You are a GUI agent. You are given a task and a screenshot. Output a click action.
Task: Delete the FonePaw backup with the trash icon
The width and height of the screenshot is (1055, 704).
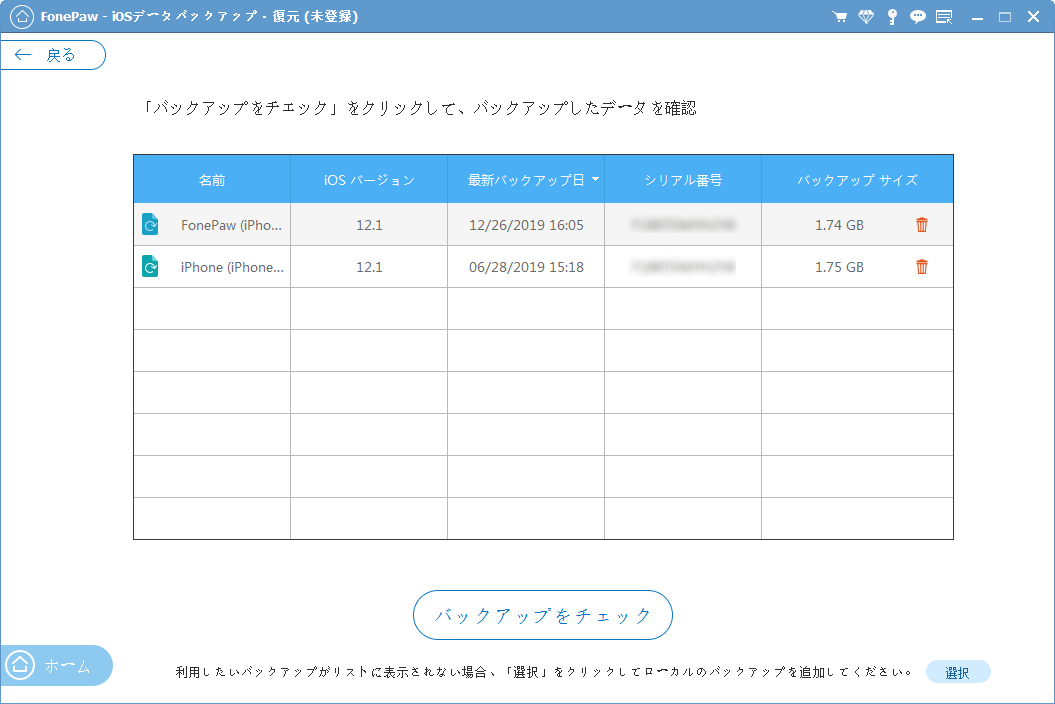(x=922, y=225)
